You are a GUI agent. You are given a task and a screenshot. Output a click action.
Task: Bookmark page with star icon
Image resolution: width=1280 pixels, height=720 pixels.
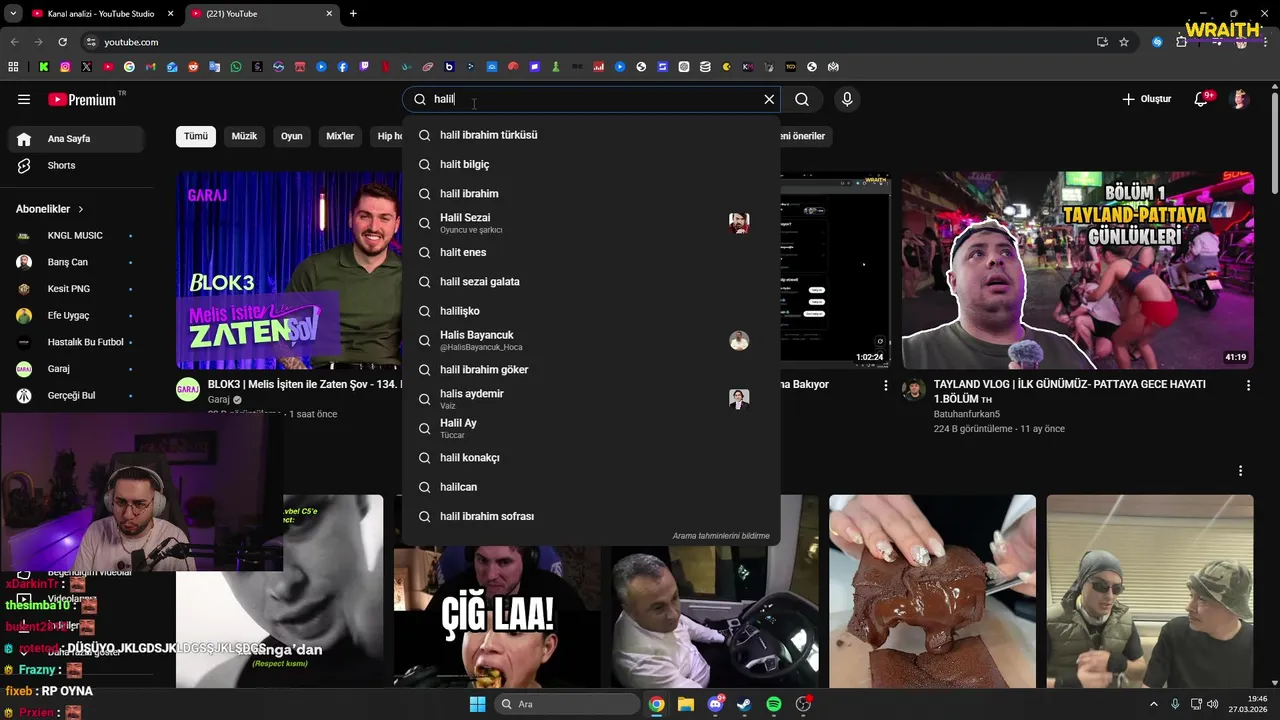[1124, 42]
